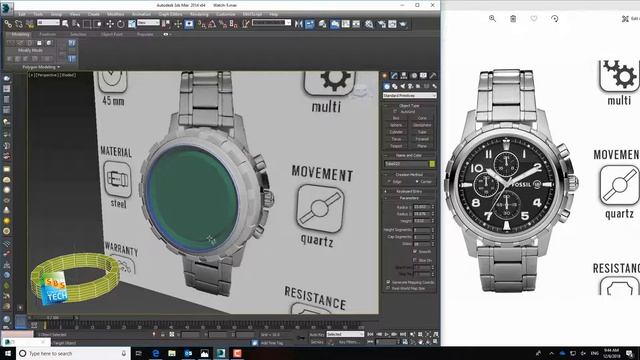Screen dimensions: 640x360
Task: Choose the Select Object tool
Action: click(65, 24)
